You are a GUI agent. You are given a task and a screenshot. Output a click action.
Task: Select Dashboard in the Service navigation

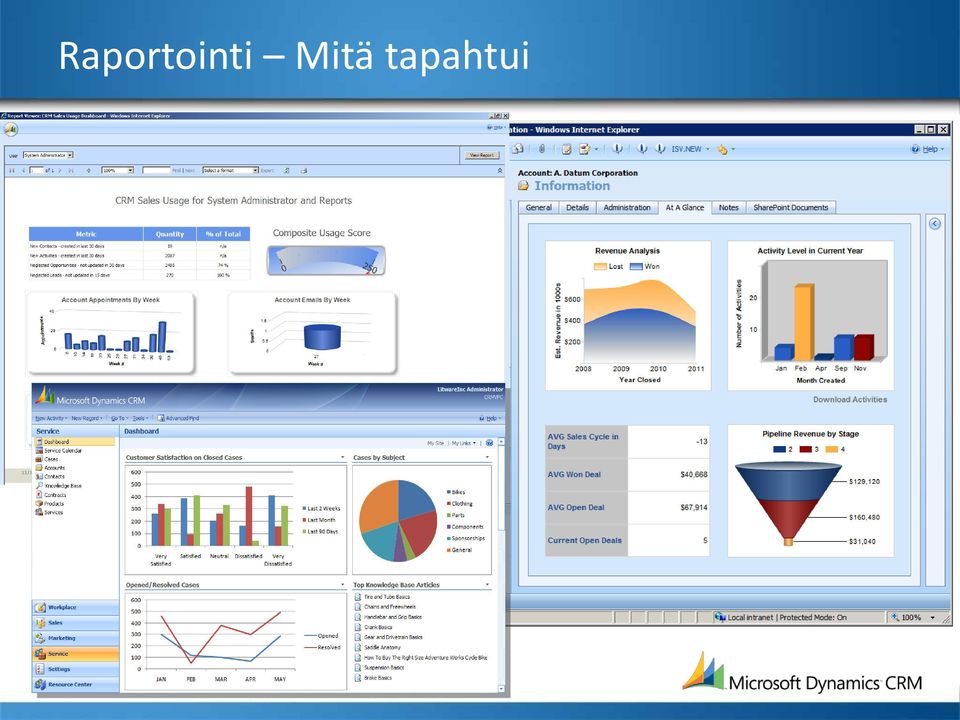(75, 441)
